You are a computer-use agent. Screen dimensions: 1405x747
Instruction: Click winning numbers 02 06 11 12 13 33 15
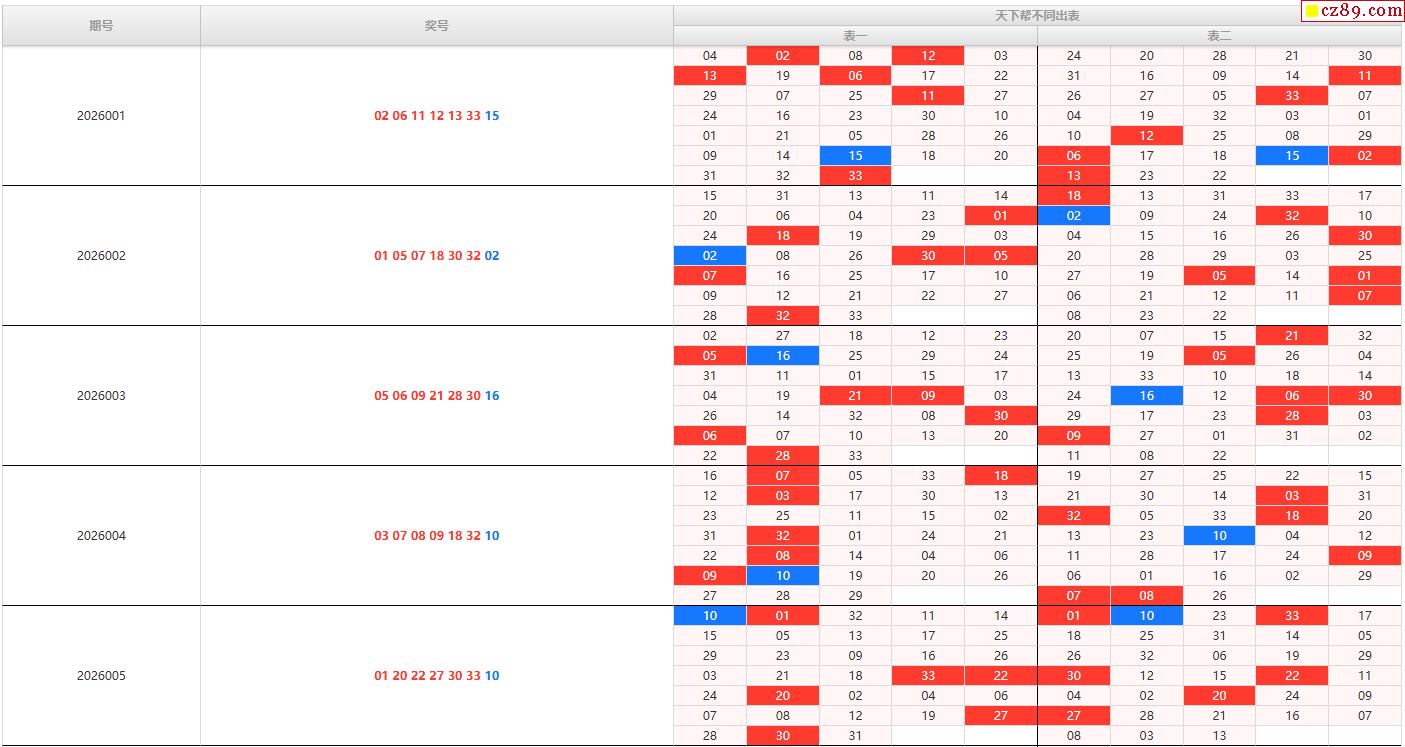pos(436,116)
